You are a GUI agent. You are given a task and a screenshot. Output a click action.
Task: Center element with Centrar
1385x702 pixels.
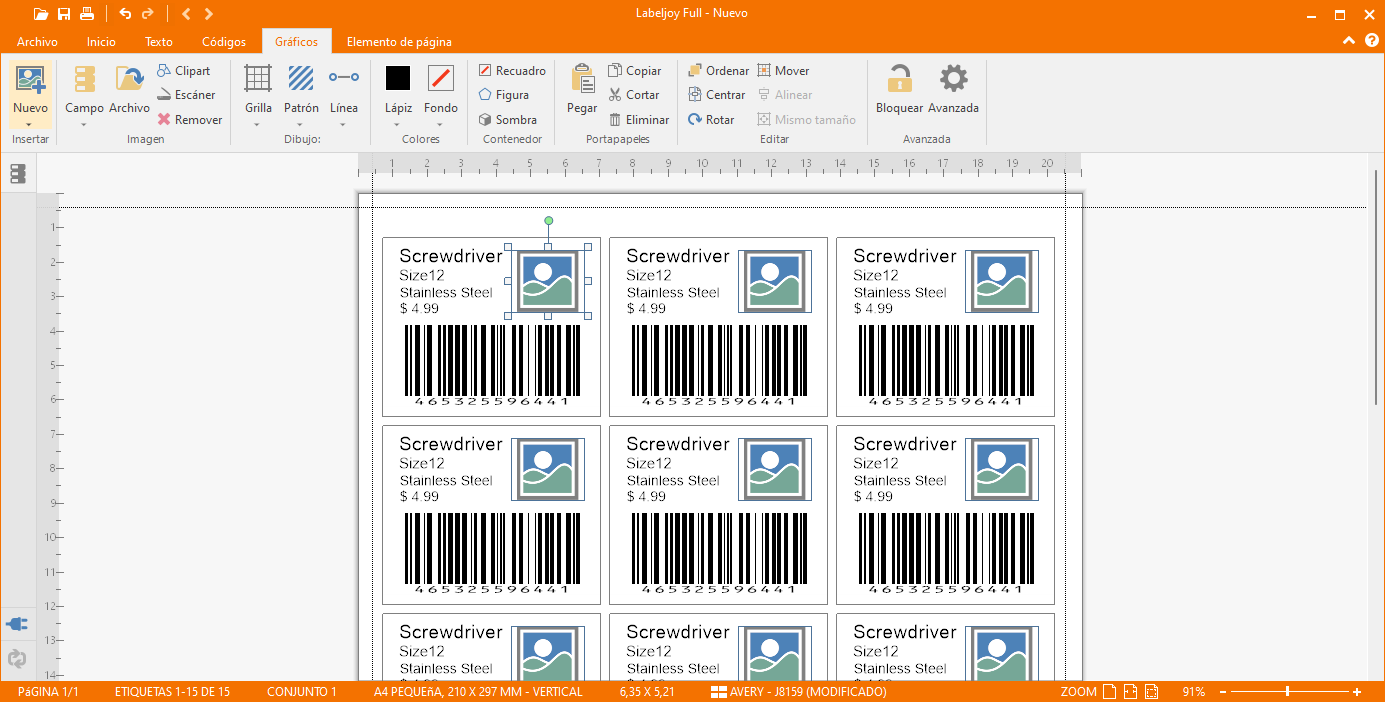tap(717, 95)
